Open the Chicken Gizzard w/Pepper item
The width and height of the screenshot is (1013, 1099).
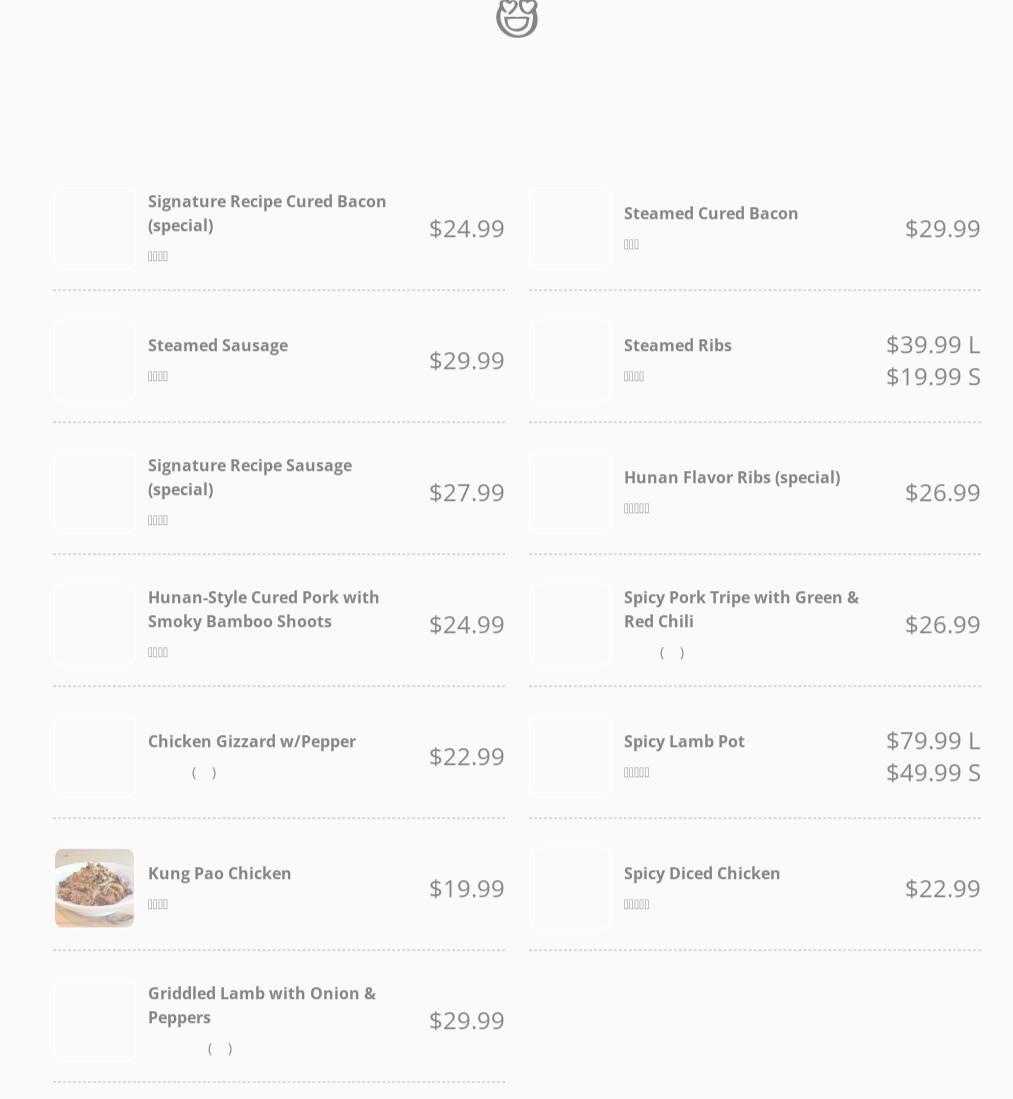point(252,741)
